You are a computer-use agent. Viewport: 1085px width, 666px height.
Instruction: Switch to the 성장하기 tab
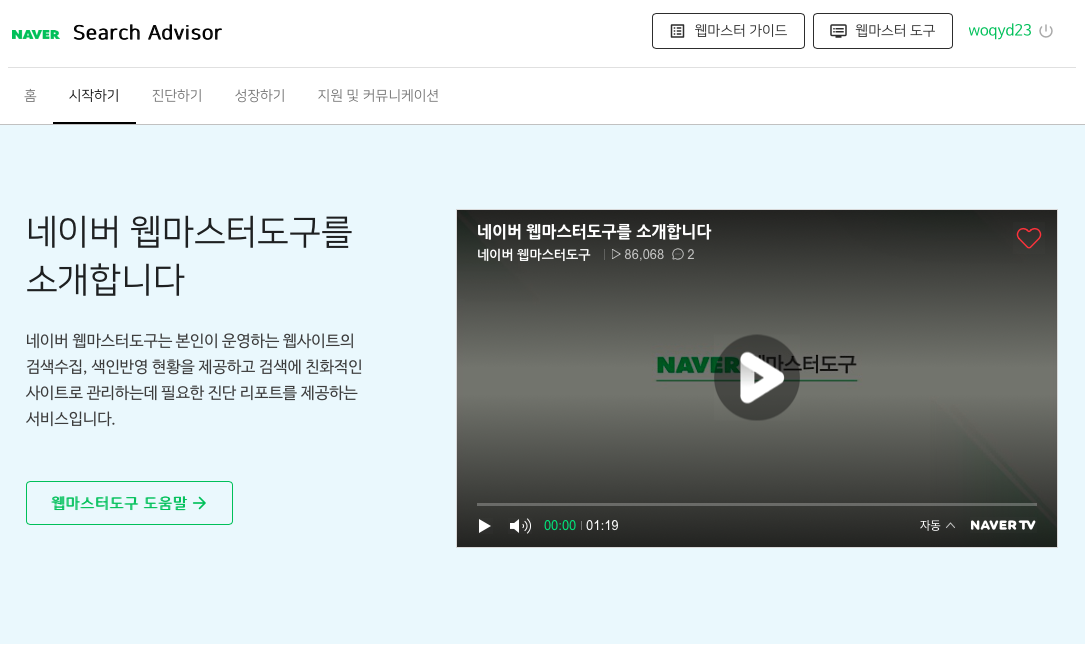click(260, 96)
